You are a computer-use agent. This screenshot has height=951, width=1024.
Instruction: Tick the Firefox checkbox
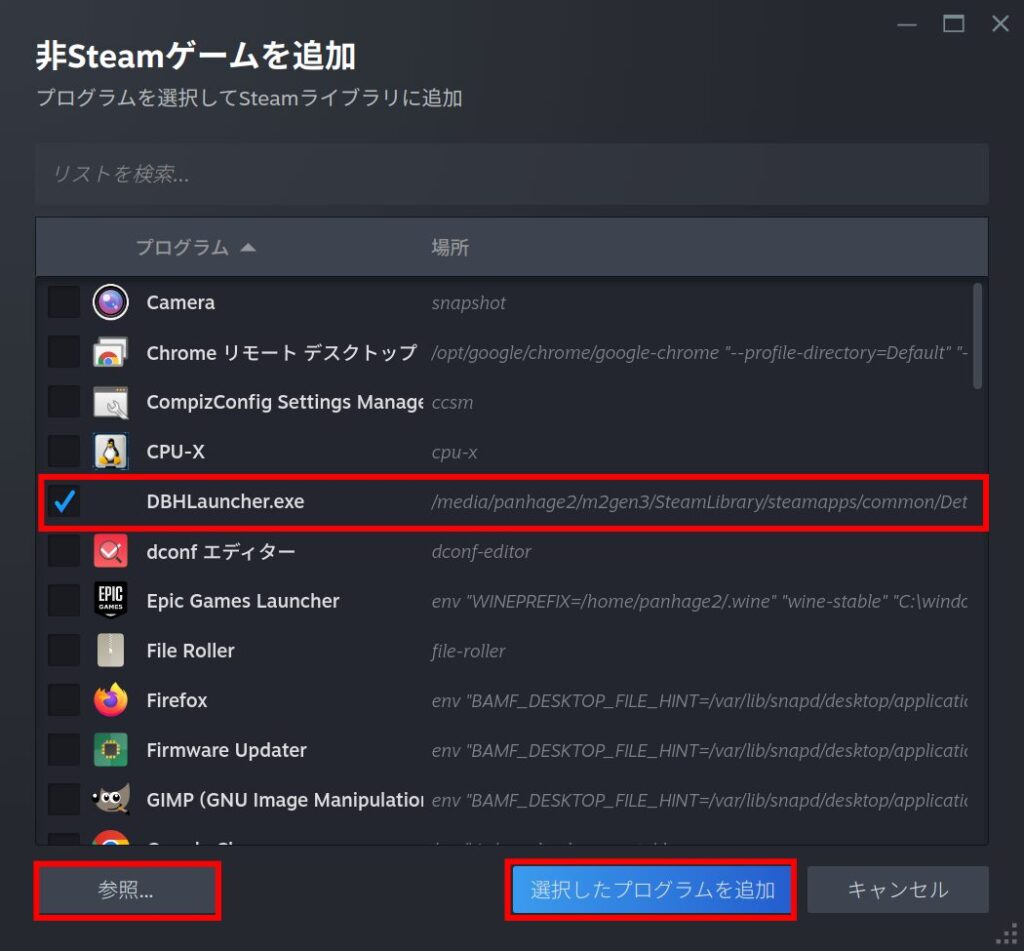click(64, 700)
